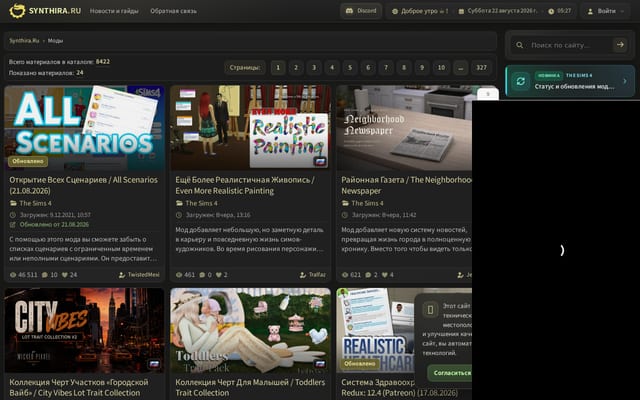This screenshot has width=640, height=400.
Task: Click folder icon on Neighborhood Newspaper card
Action: [x=345, y=203]
